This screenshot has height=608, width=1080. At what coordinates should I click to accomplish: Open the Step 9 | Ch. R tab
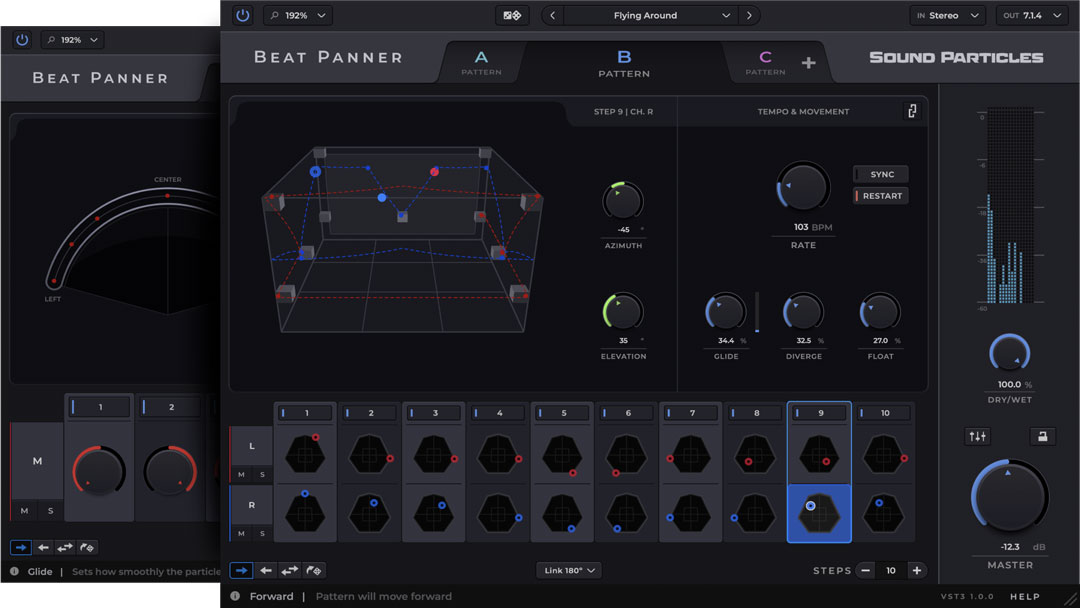click(623, 112)
